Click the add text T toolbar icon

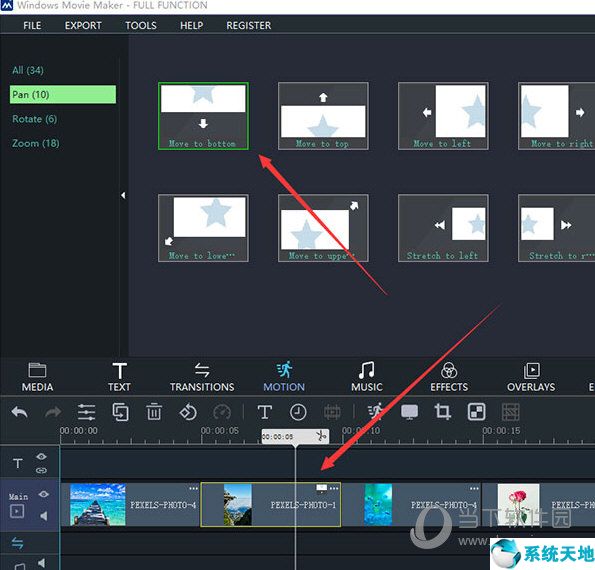(x=264, y=412)
